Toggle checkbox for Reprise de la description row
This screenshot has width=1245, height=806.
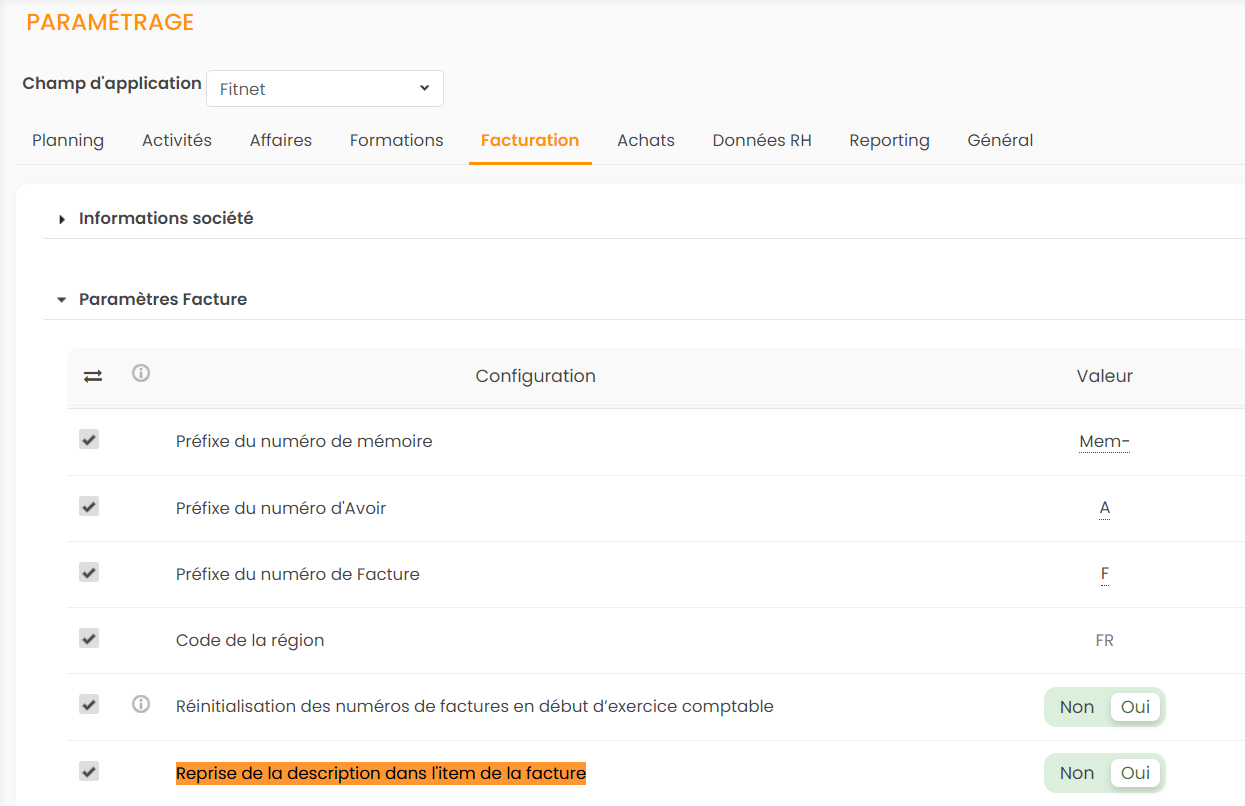pyautogui.click(x=89, y=772)
